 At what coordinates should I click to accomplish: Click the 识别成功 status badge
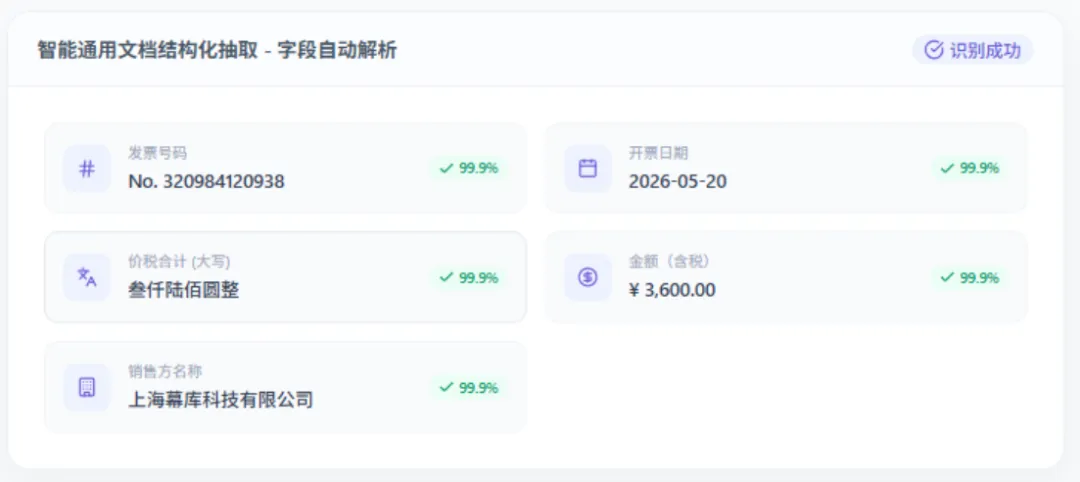point(973,50)
